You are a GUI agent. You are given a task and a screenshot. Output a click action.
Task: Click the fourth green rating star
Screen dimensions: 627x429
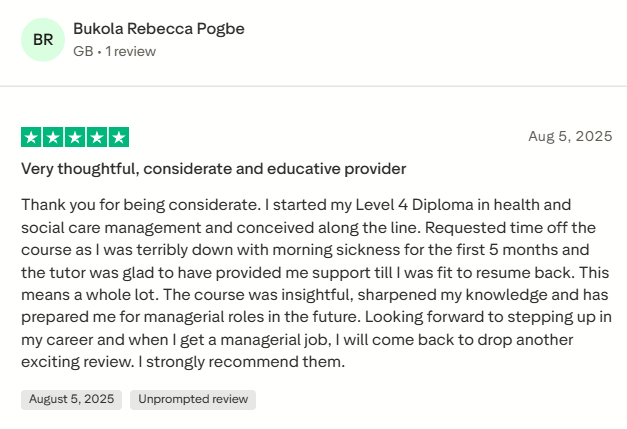[x=97, y=138]
